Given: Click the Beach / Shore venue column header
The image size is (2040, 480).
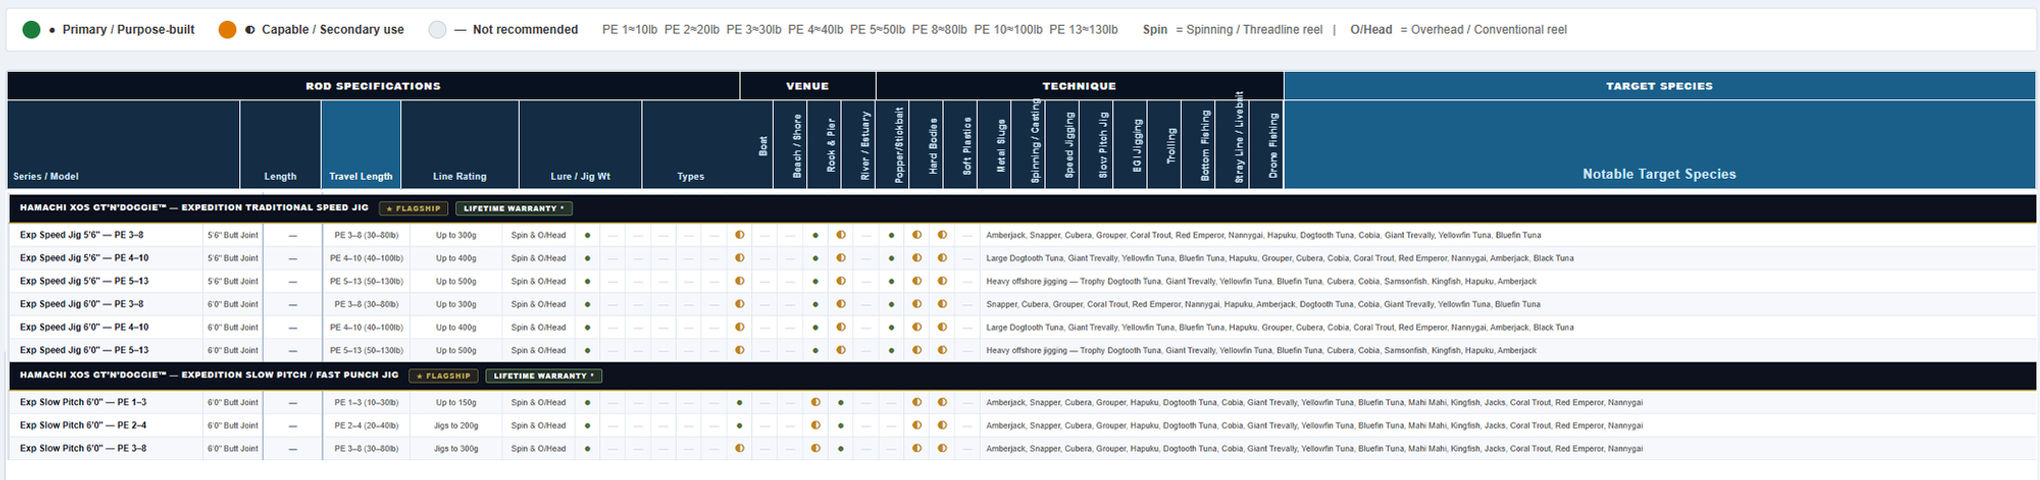Looking at the screenshot, I should pos(791,144).
